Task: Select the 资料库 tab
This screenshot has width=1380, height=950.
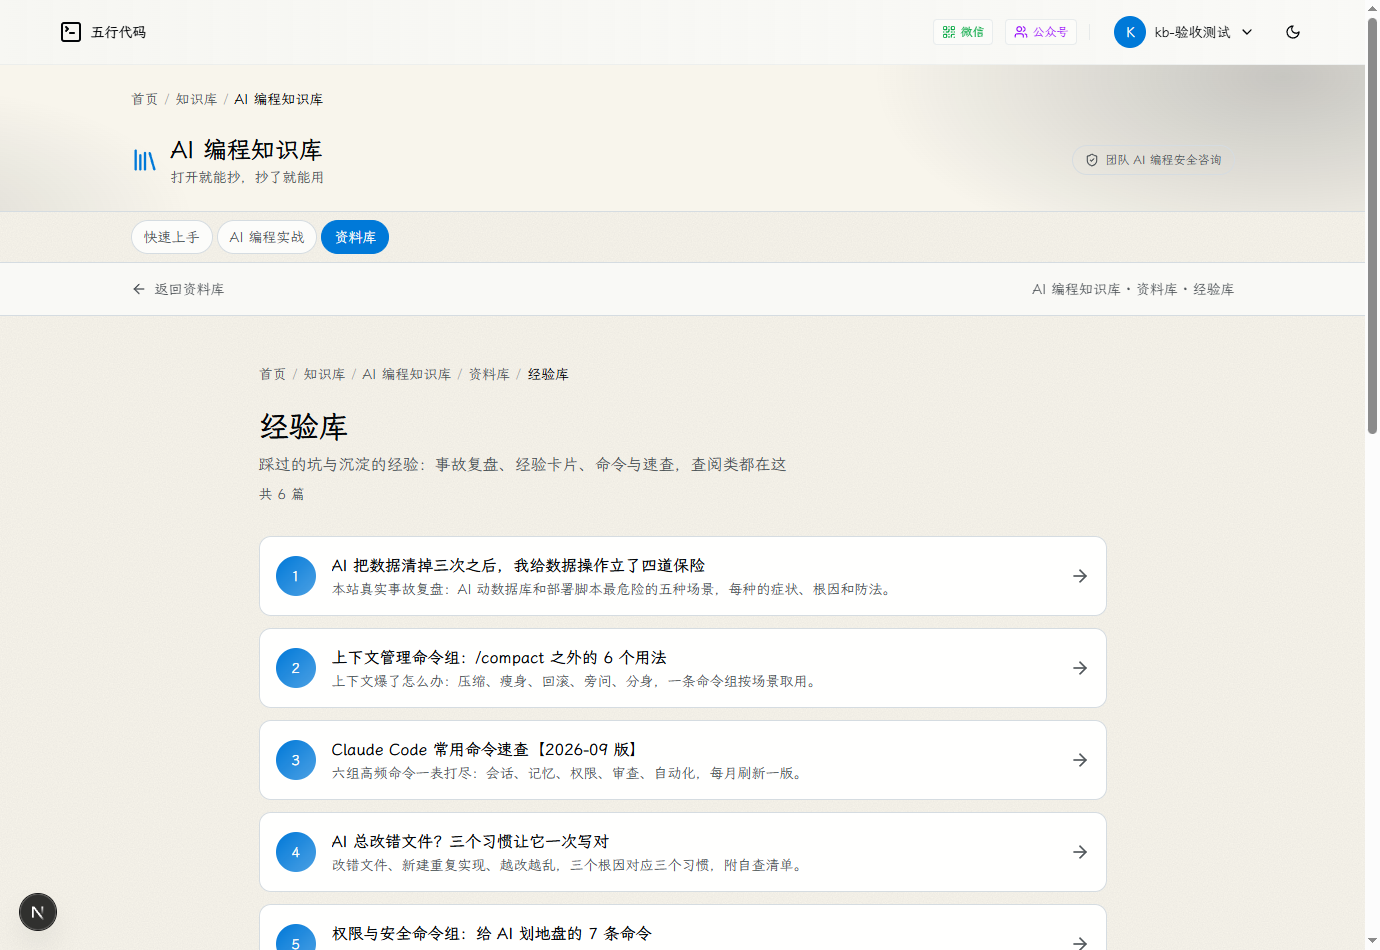Action: [x=355, y=237]
